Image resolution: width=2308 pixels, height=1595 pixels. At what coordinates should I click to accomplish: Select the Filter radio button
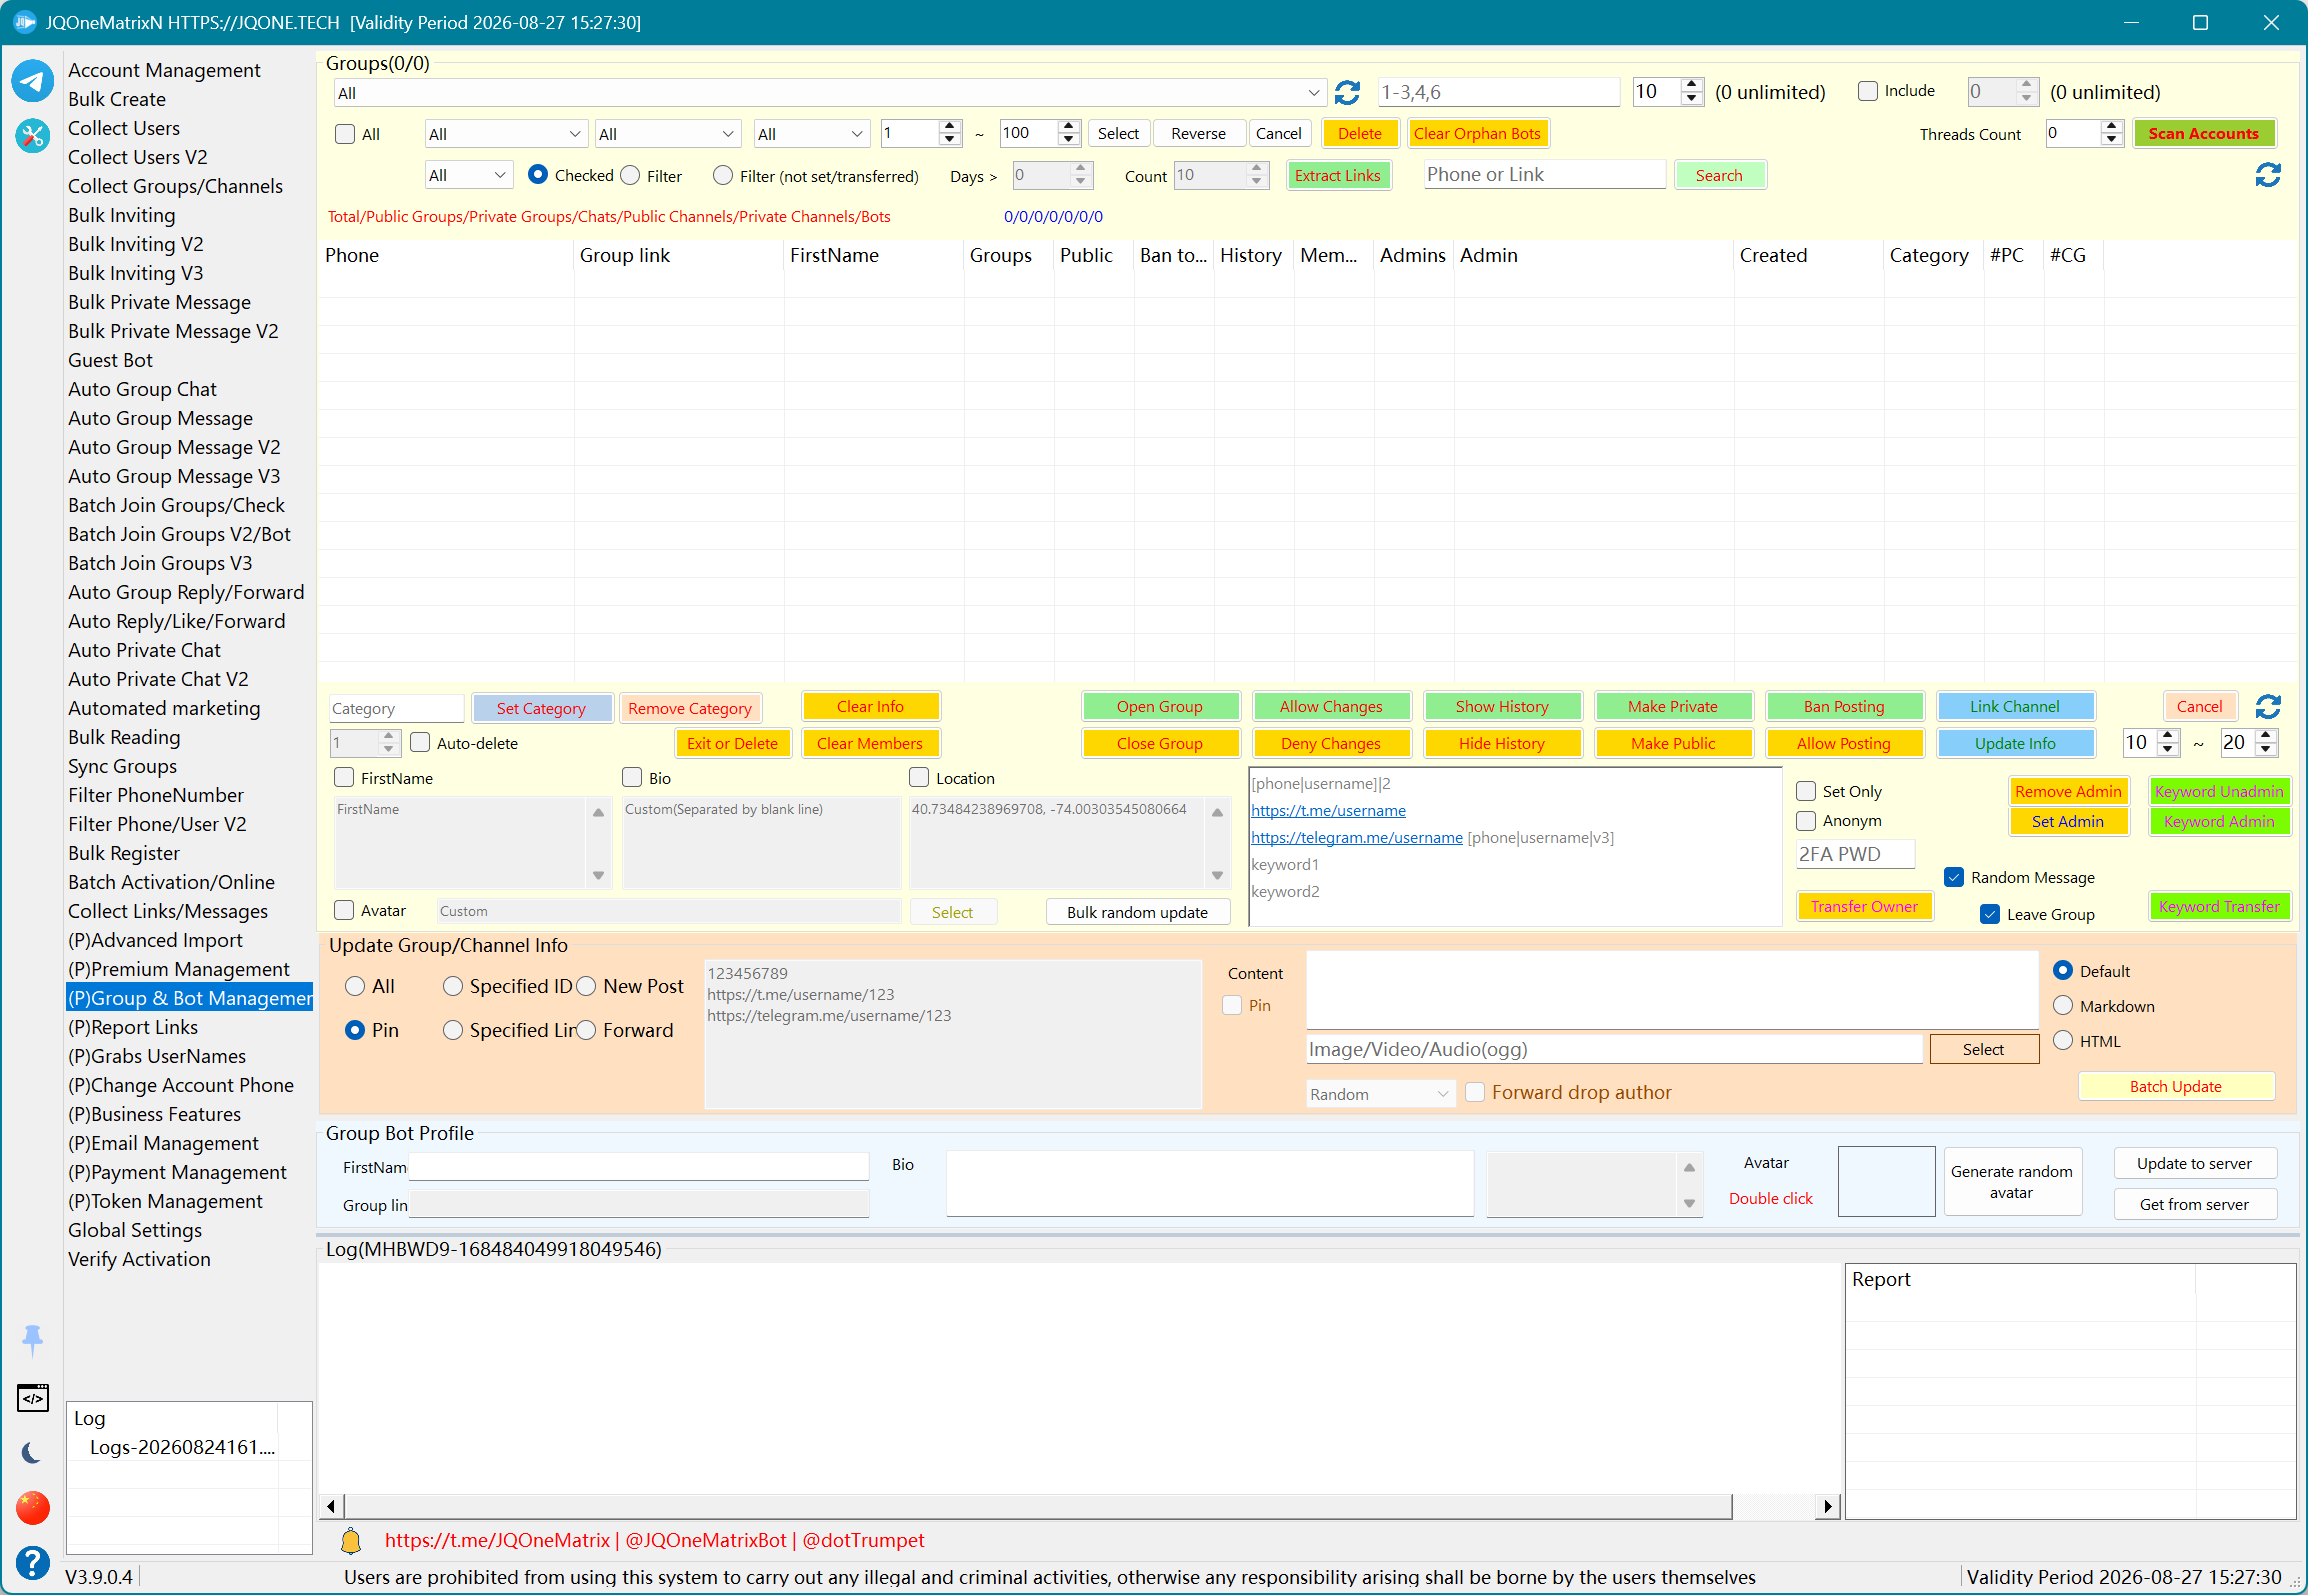pyautogui.click(x=630, y=175)
